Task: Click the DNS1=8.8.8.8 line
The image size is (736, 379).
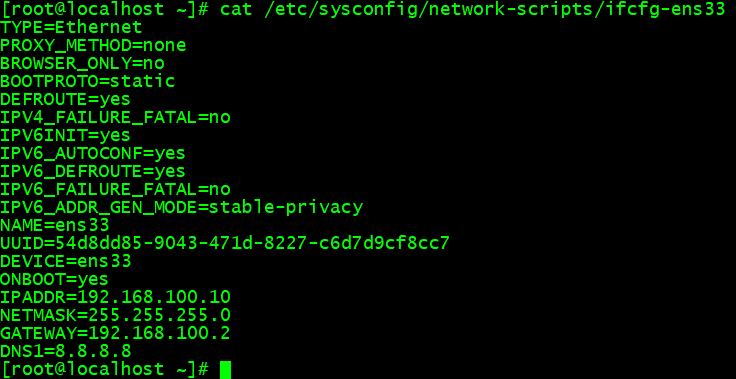Action: (66, 351)
